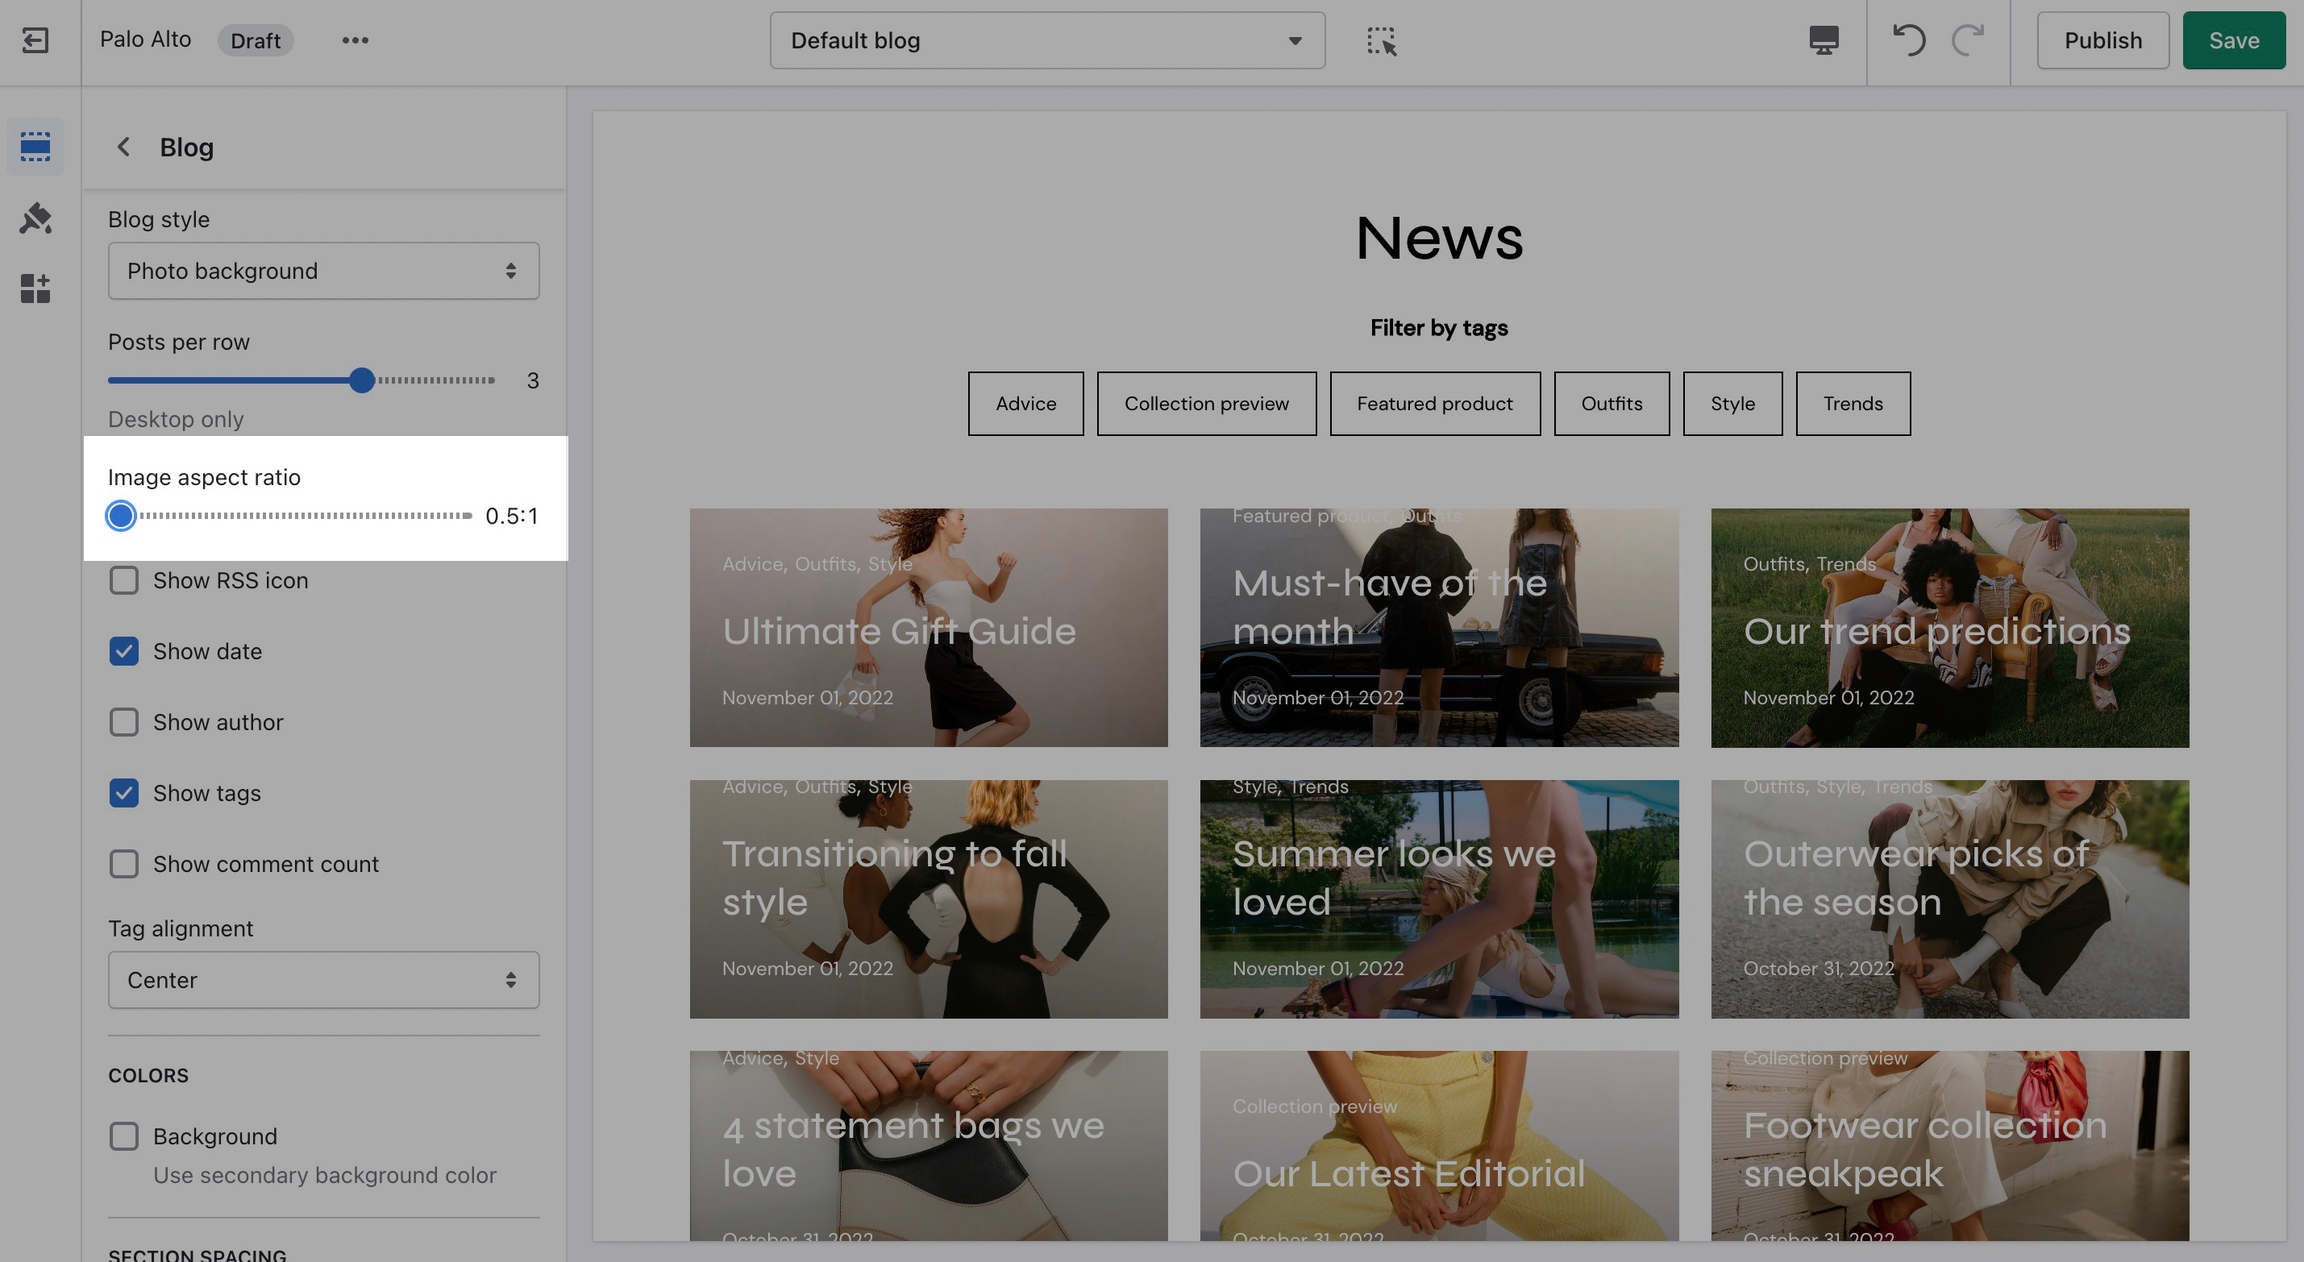
Task: Open the add apps blocks icon
Action: coord(35,288)
